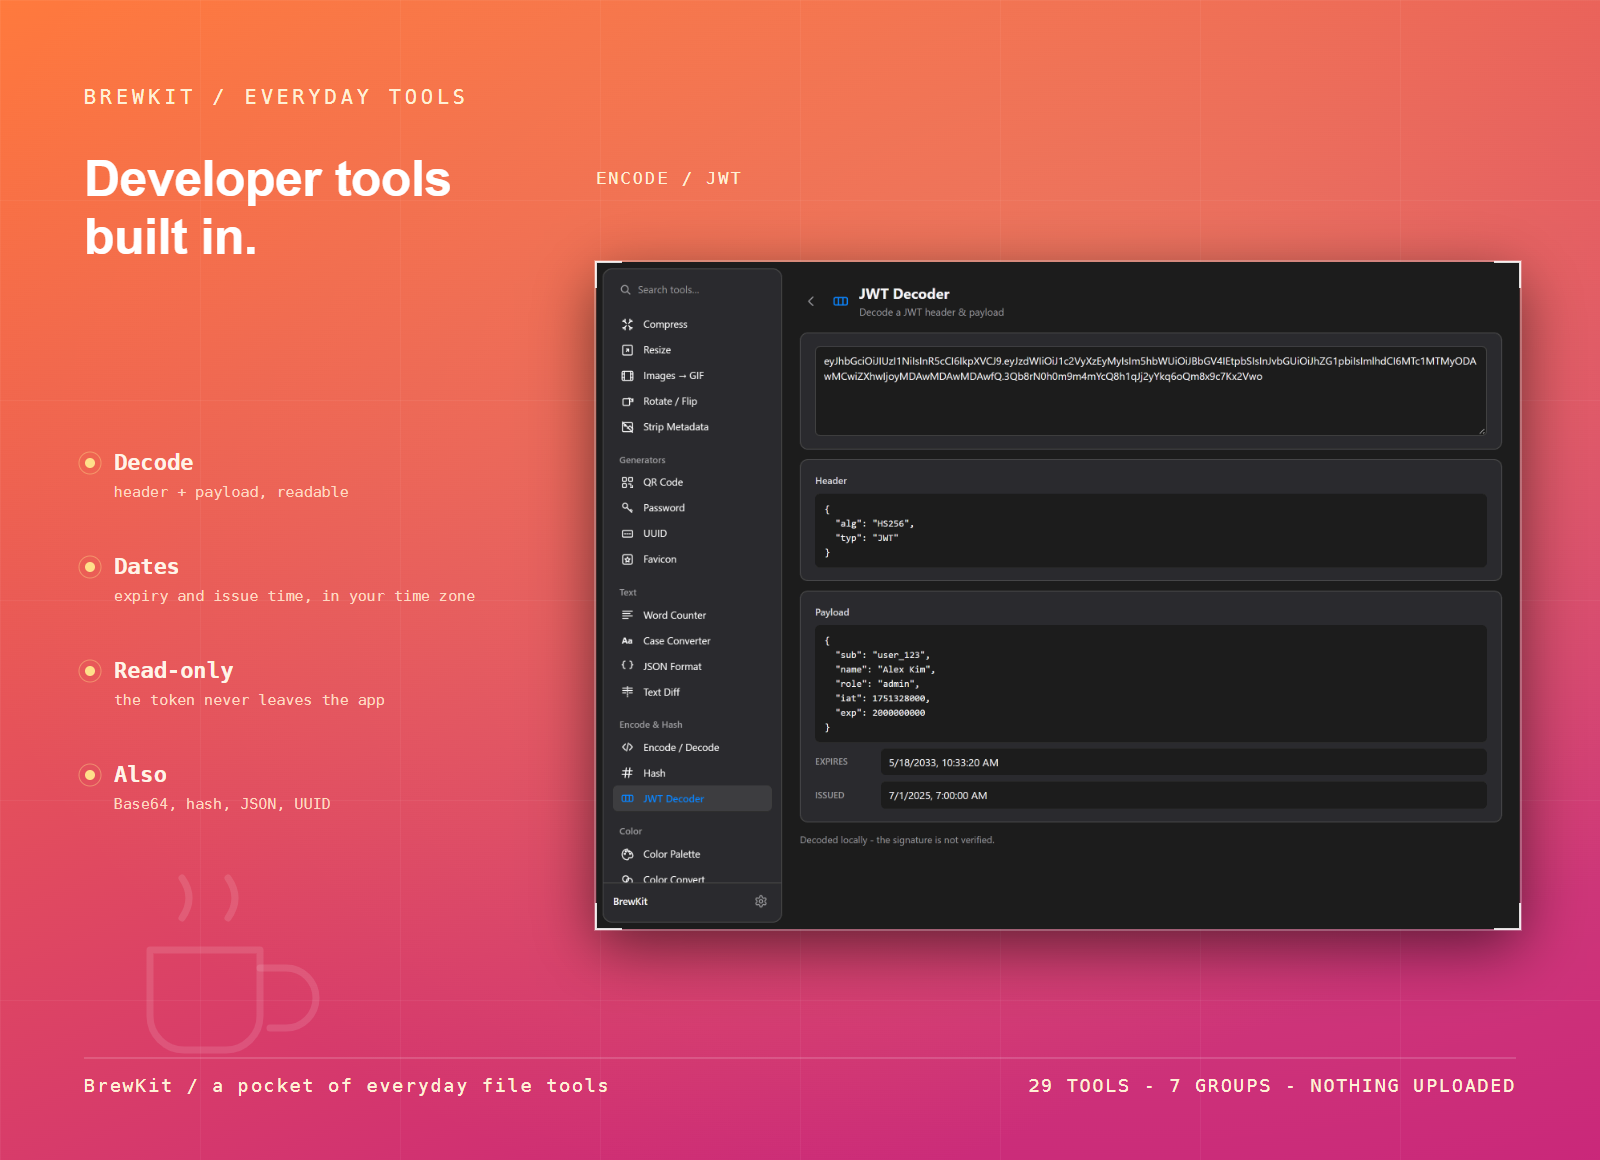The width and height of the screenshot is (1600, 1160).
Task: Click the UUID icon in sidebar
Action: click(x=627, y=534)
